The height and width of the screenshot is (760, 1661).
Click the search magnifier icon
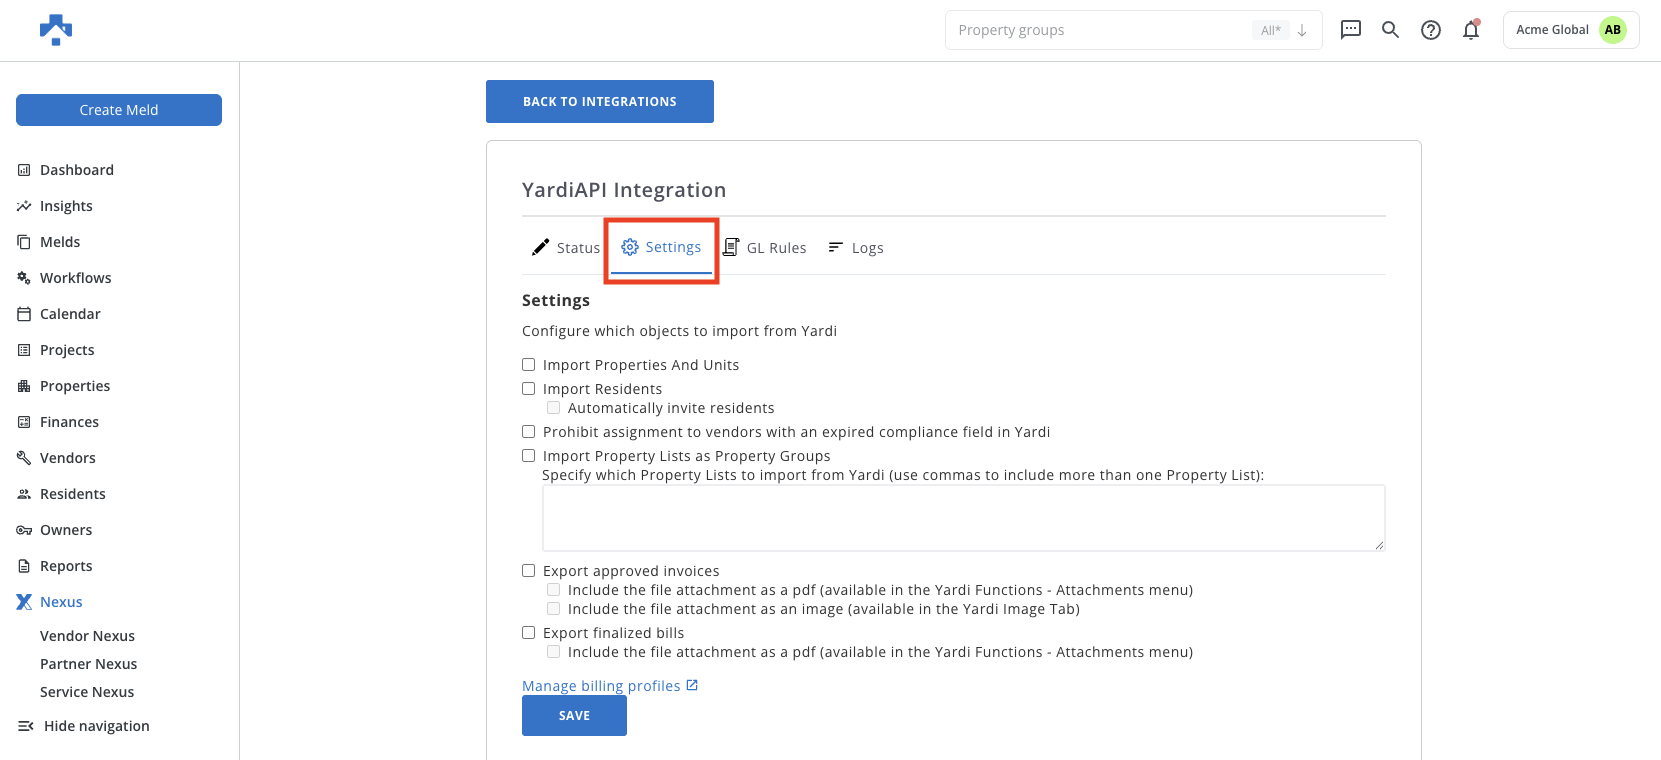point(1390,30)
